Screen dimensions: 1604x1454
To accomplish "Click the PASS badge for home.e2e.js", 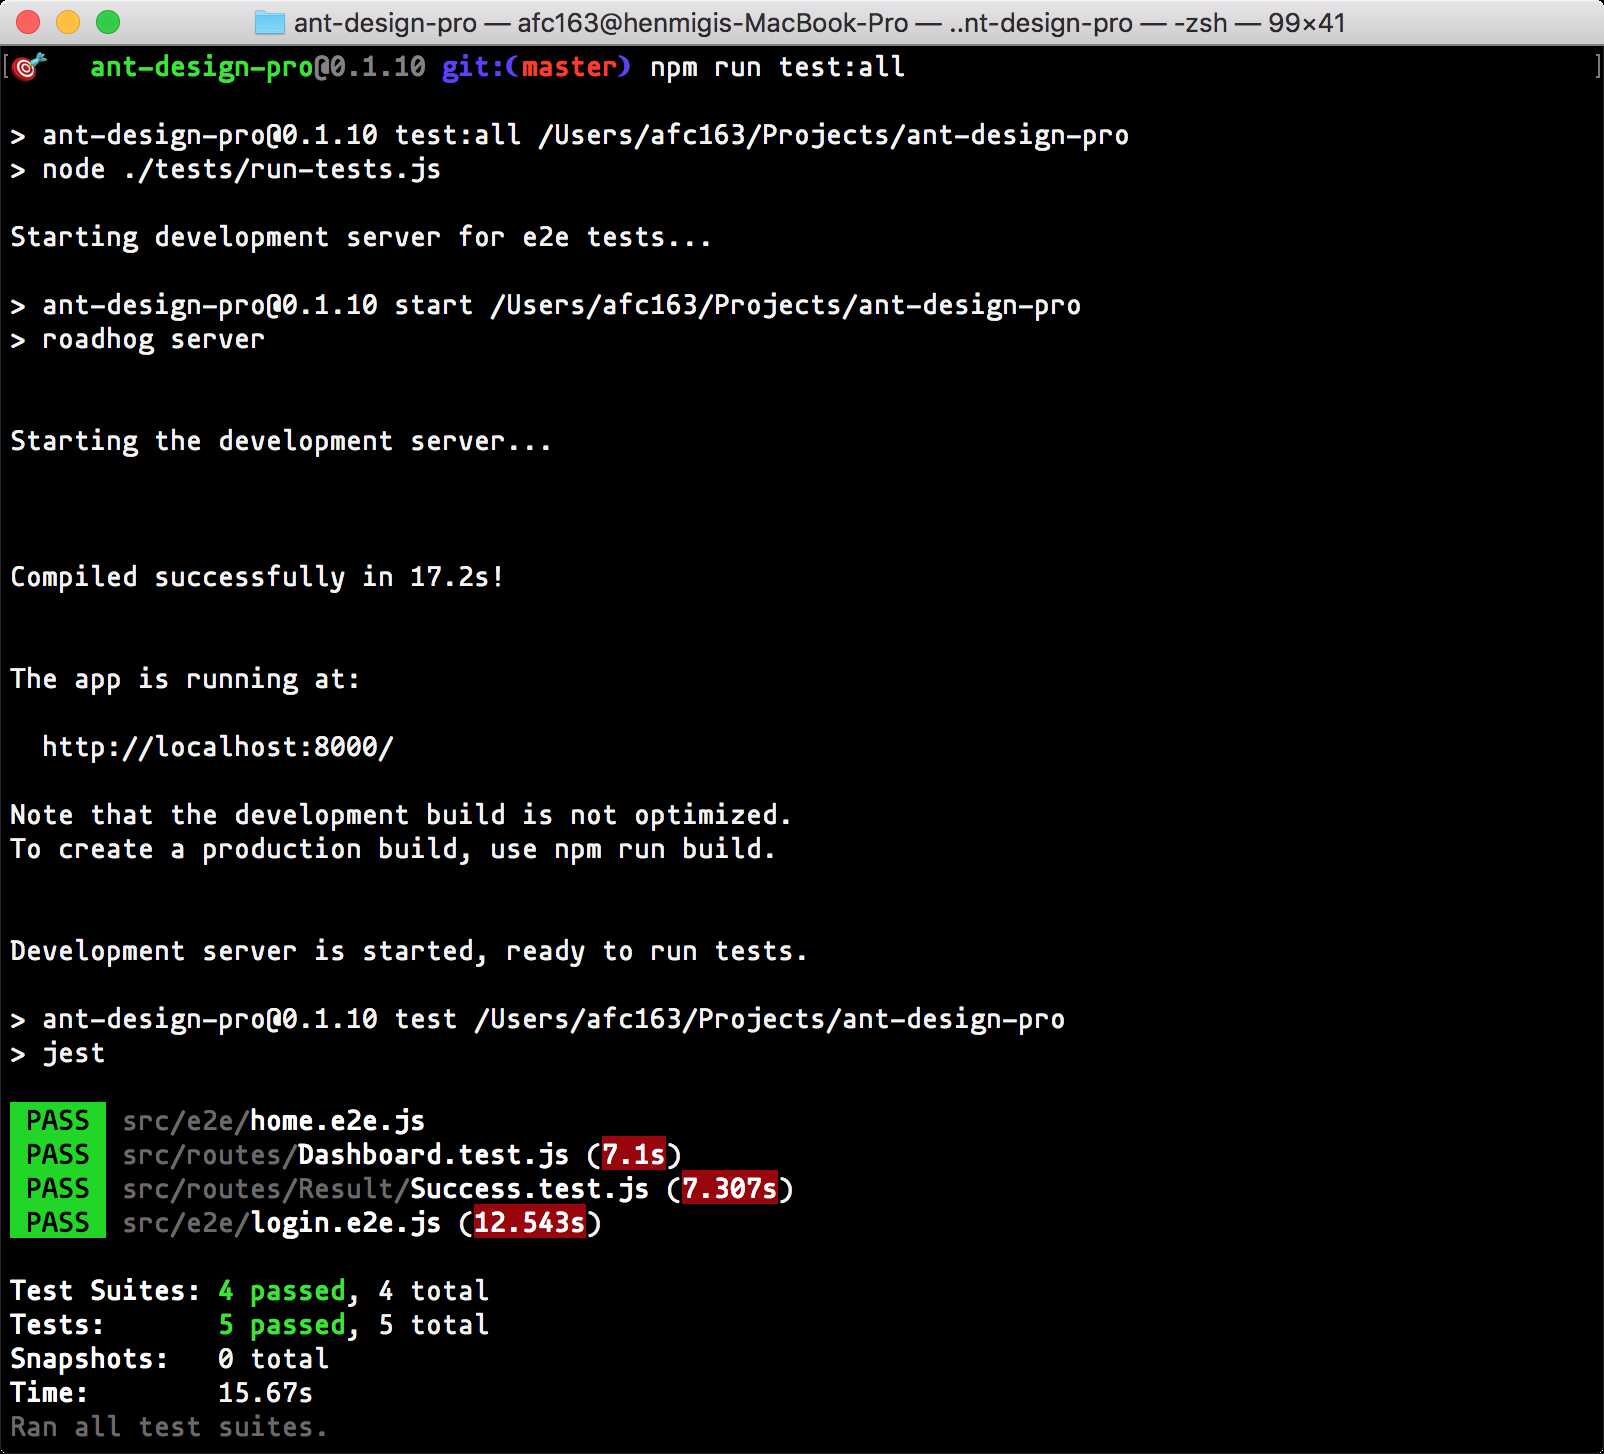I will 58,1120.
